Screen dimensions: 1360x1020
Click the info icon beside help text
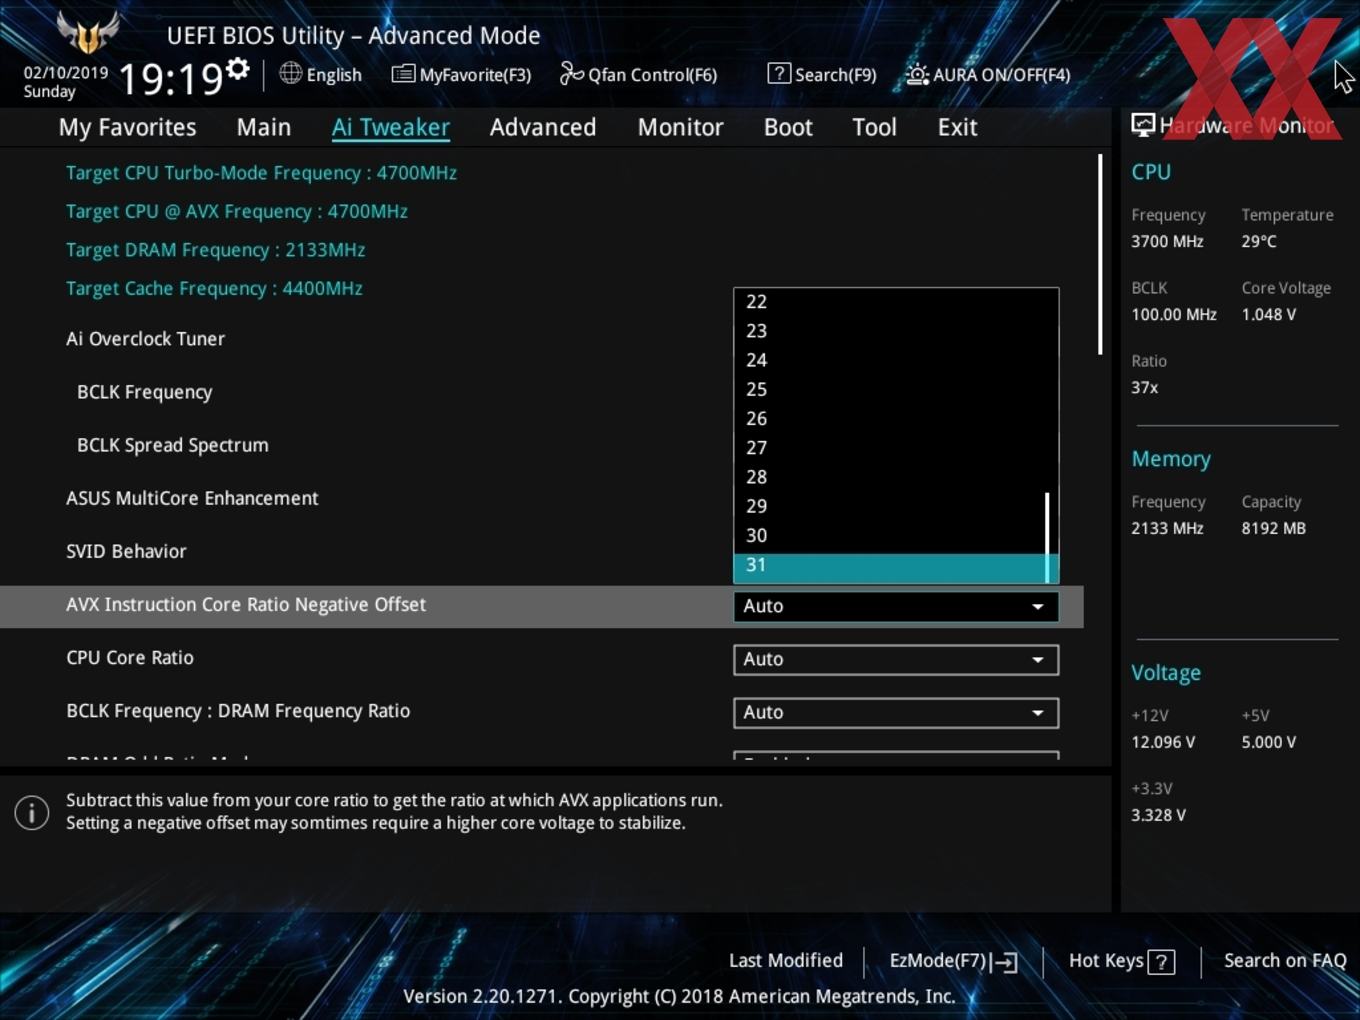pos(32,812)
